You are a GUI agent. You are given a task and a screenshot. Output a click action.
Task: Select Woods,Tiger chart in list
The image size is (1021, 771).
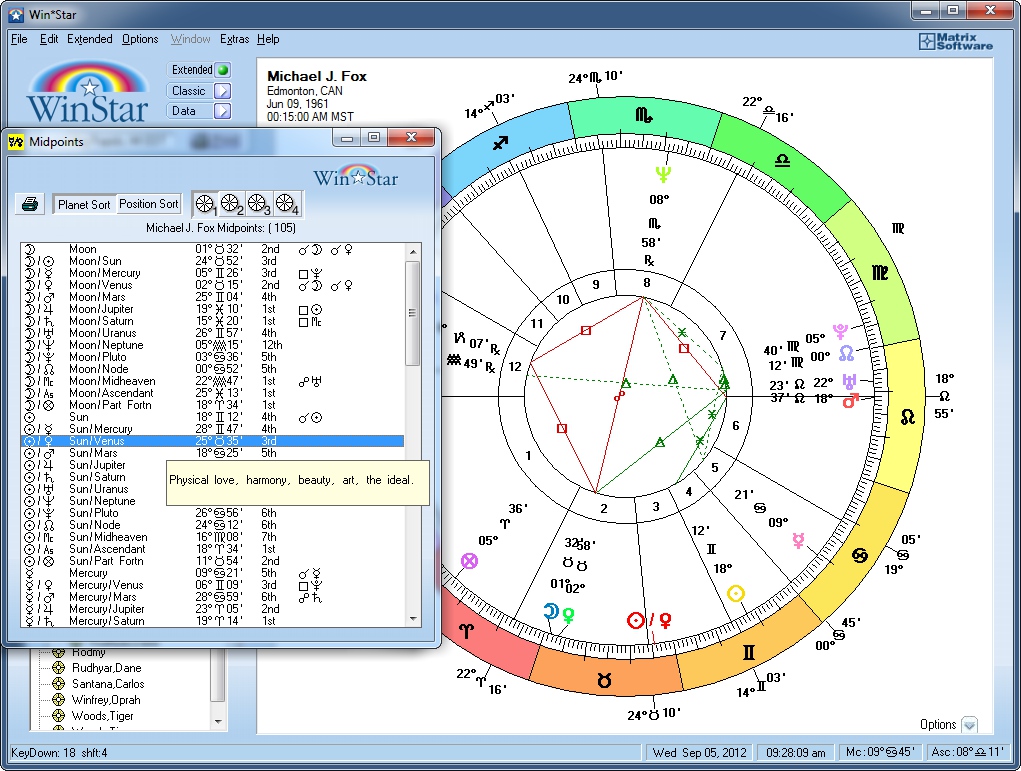click(103, 716)
